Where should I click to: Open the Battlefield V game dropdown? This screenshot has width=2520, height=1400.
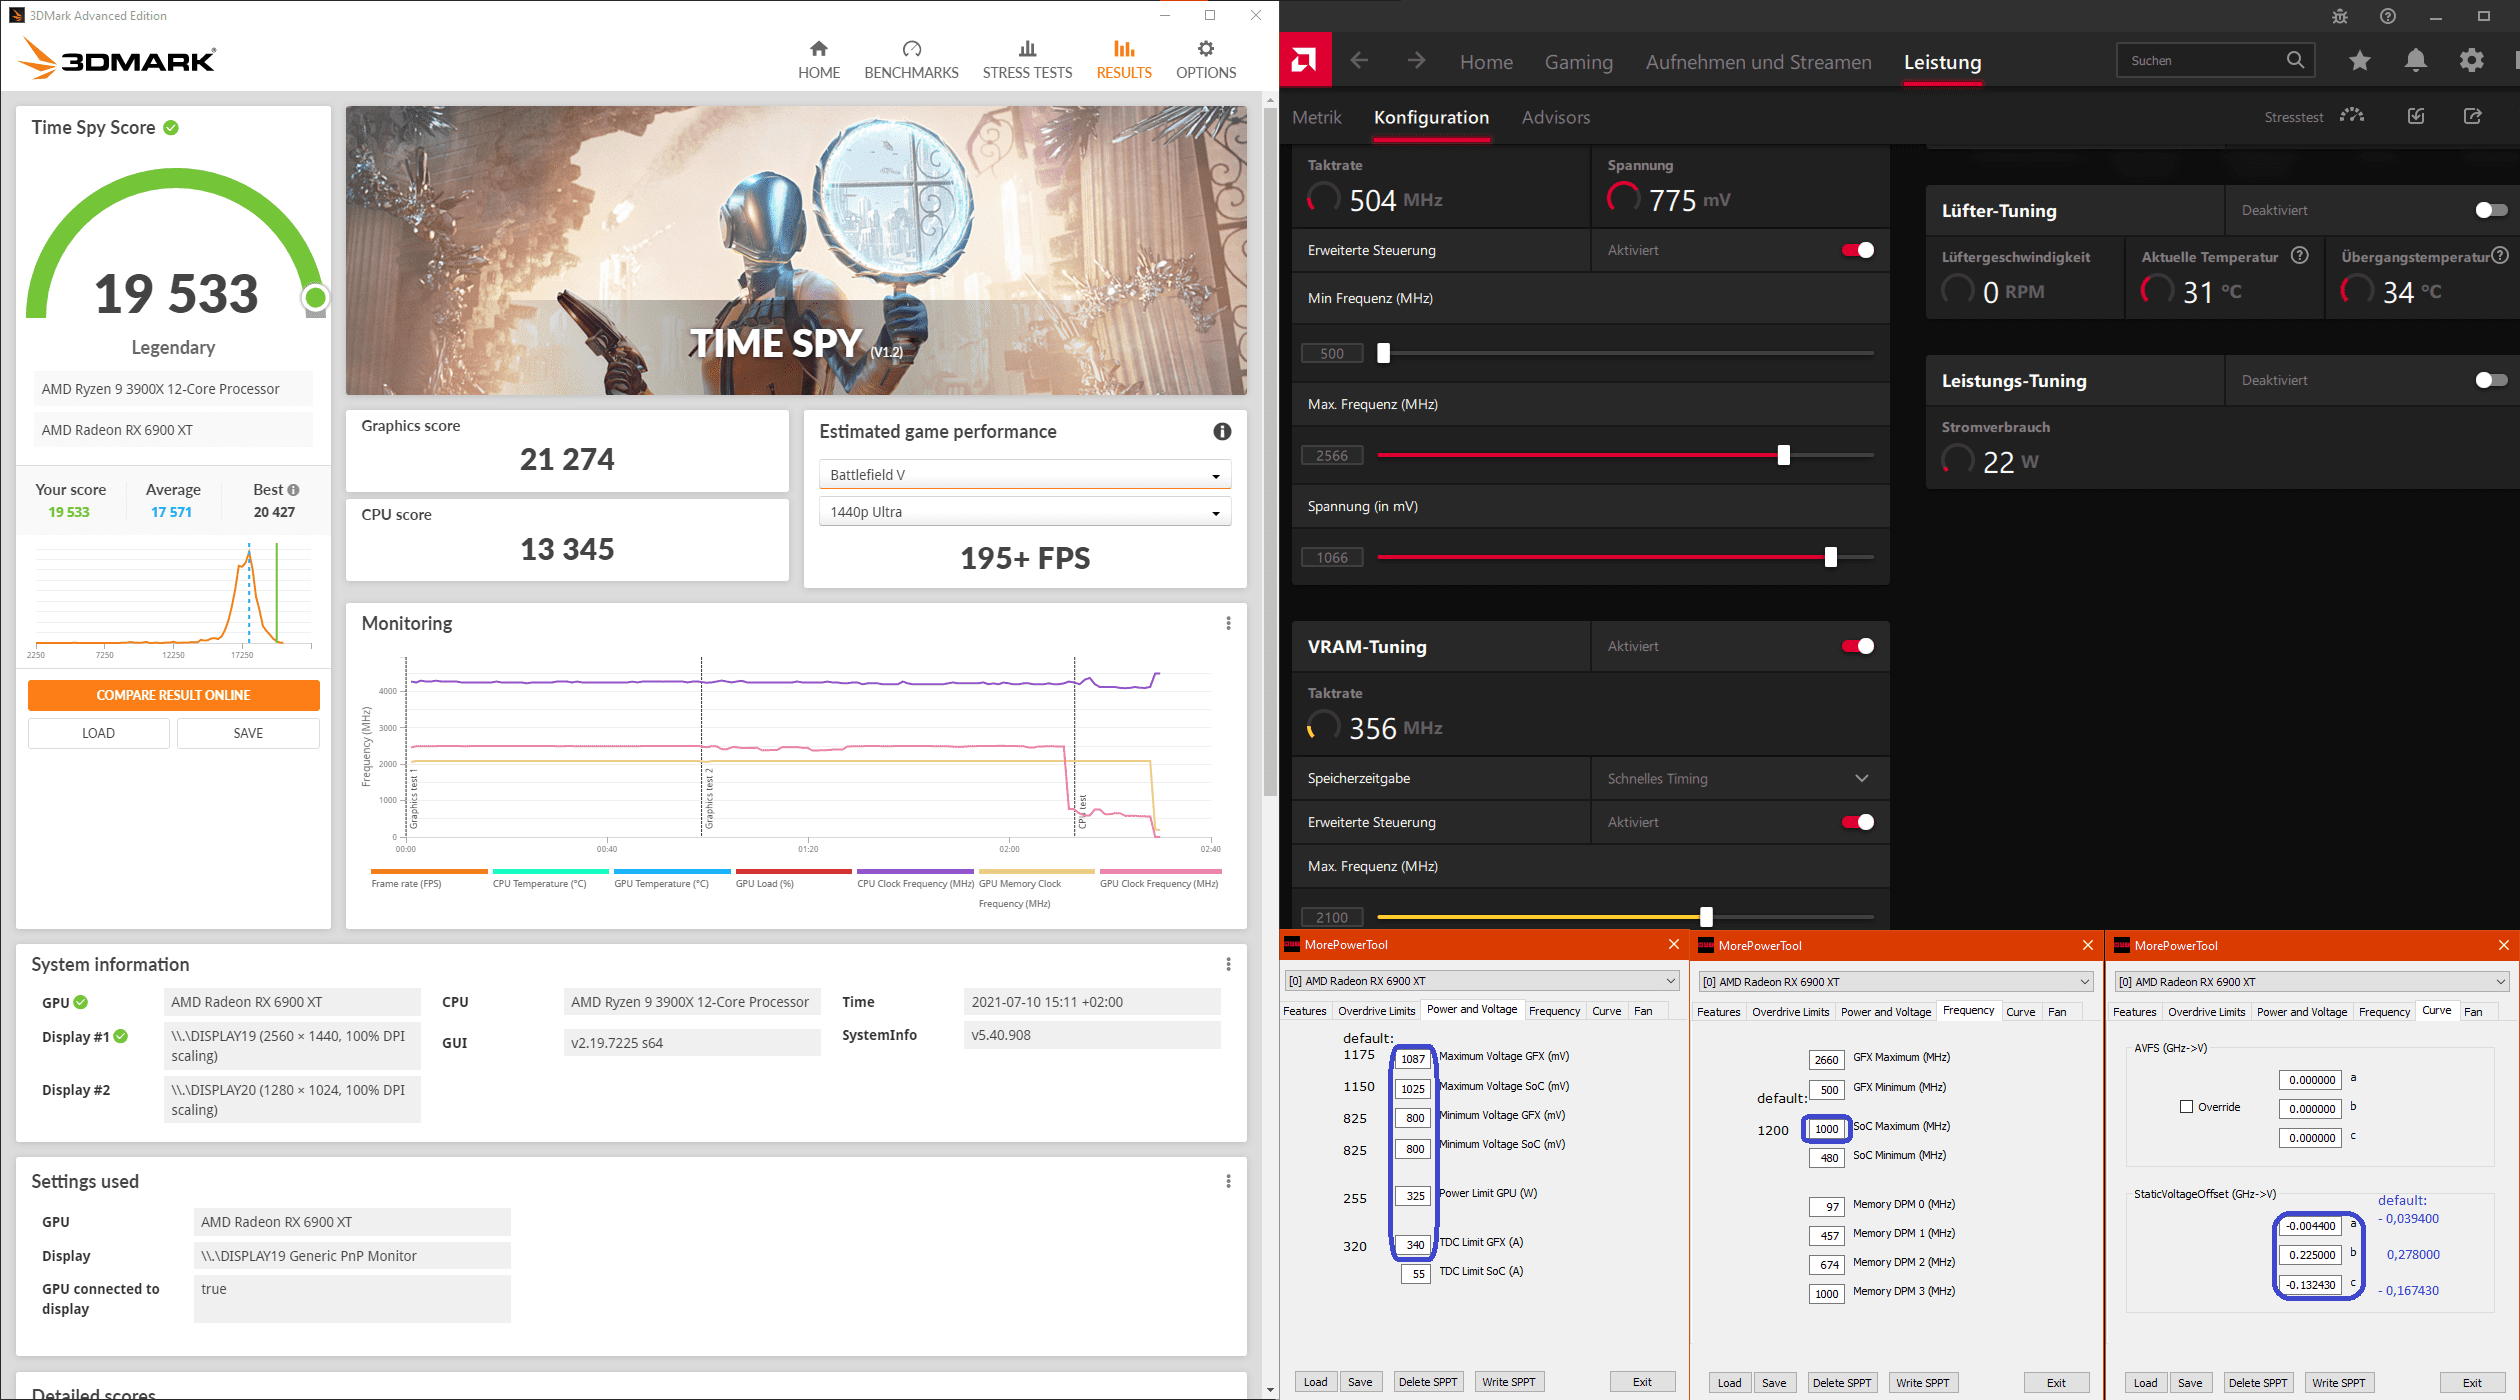1025,474
